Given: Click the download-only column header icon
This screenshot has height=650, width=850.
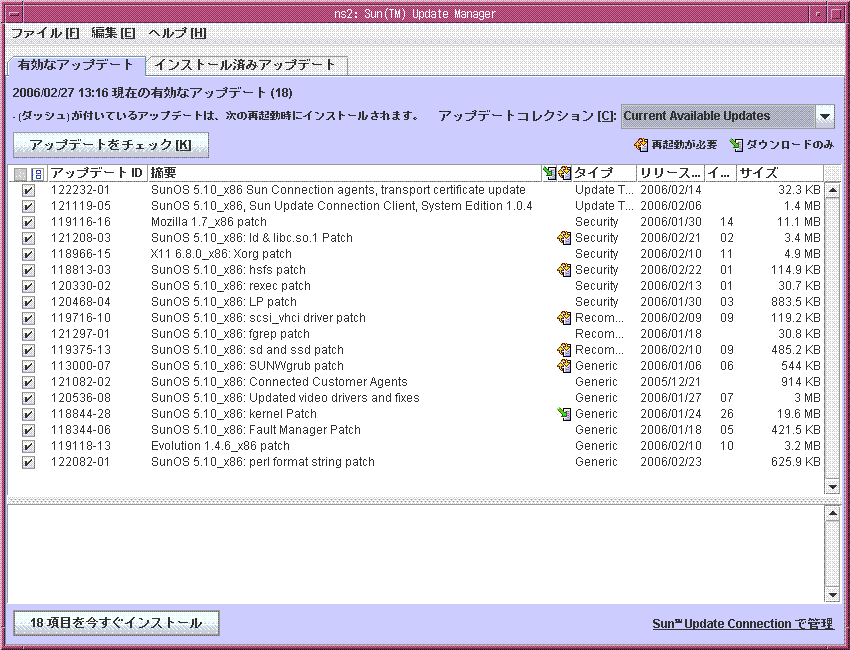Looking at the screenshot, I should coord(549,174).
